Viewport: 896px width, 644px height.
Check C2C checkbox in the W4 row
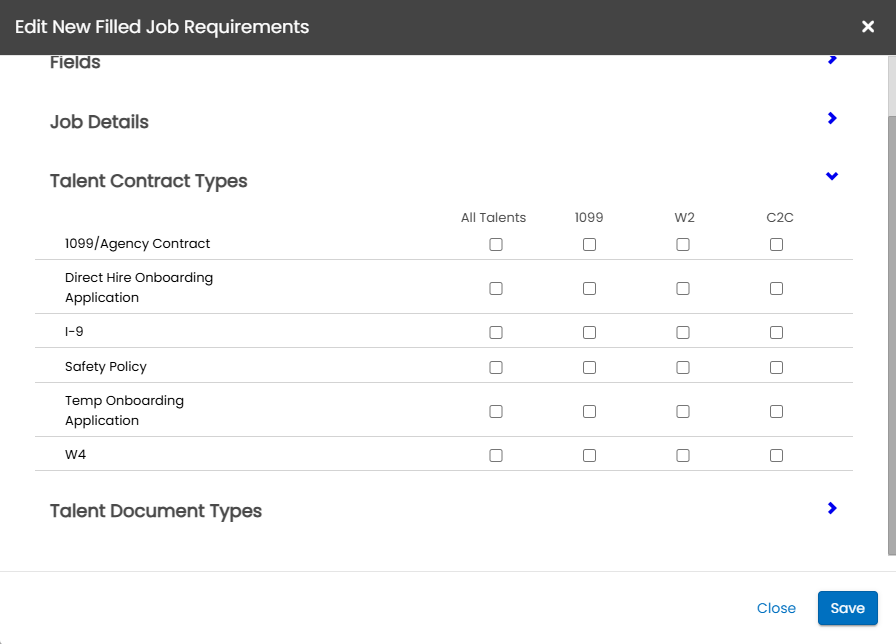(x=776, y=456)
